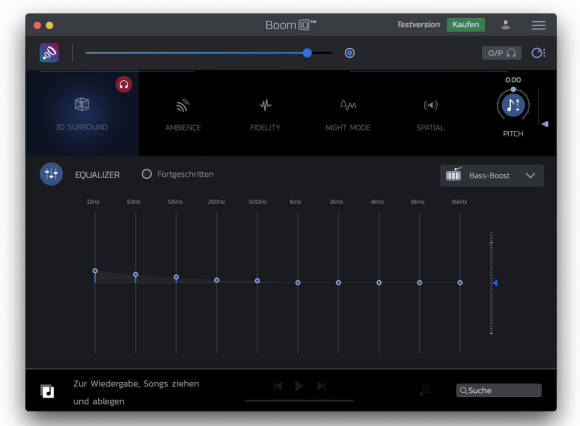The height and width of the screenshot is (426, 580).
Task: Click the green Kaufen button
Action: 466,25
